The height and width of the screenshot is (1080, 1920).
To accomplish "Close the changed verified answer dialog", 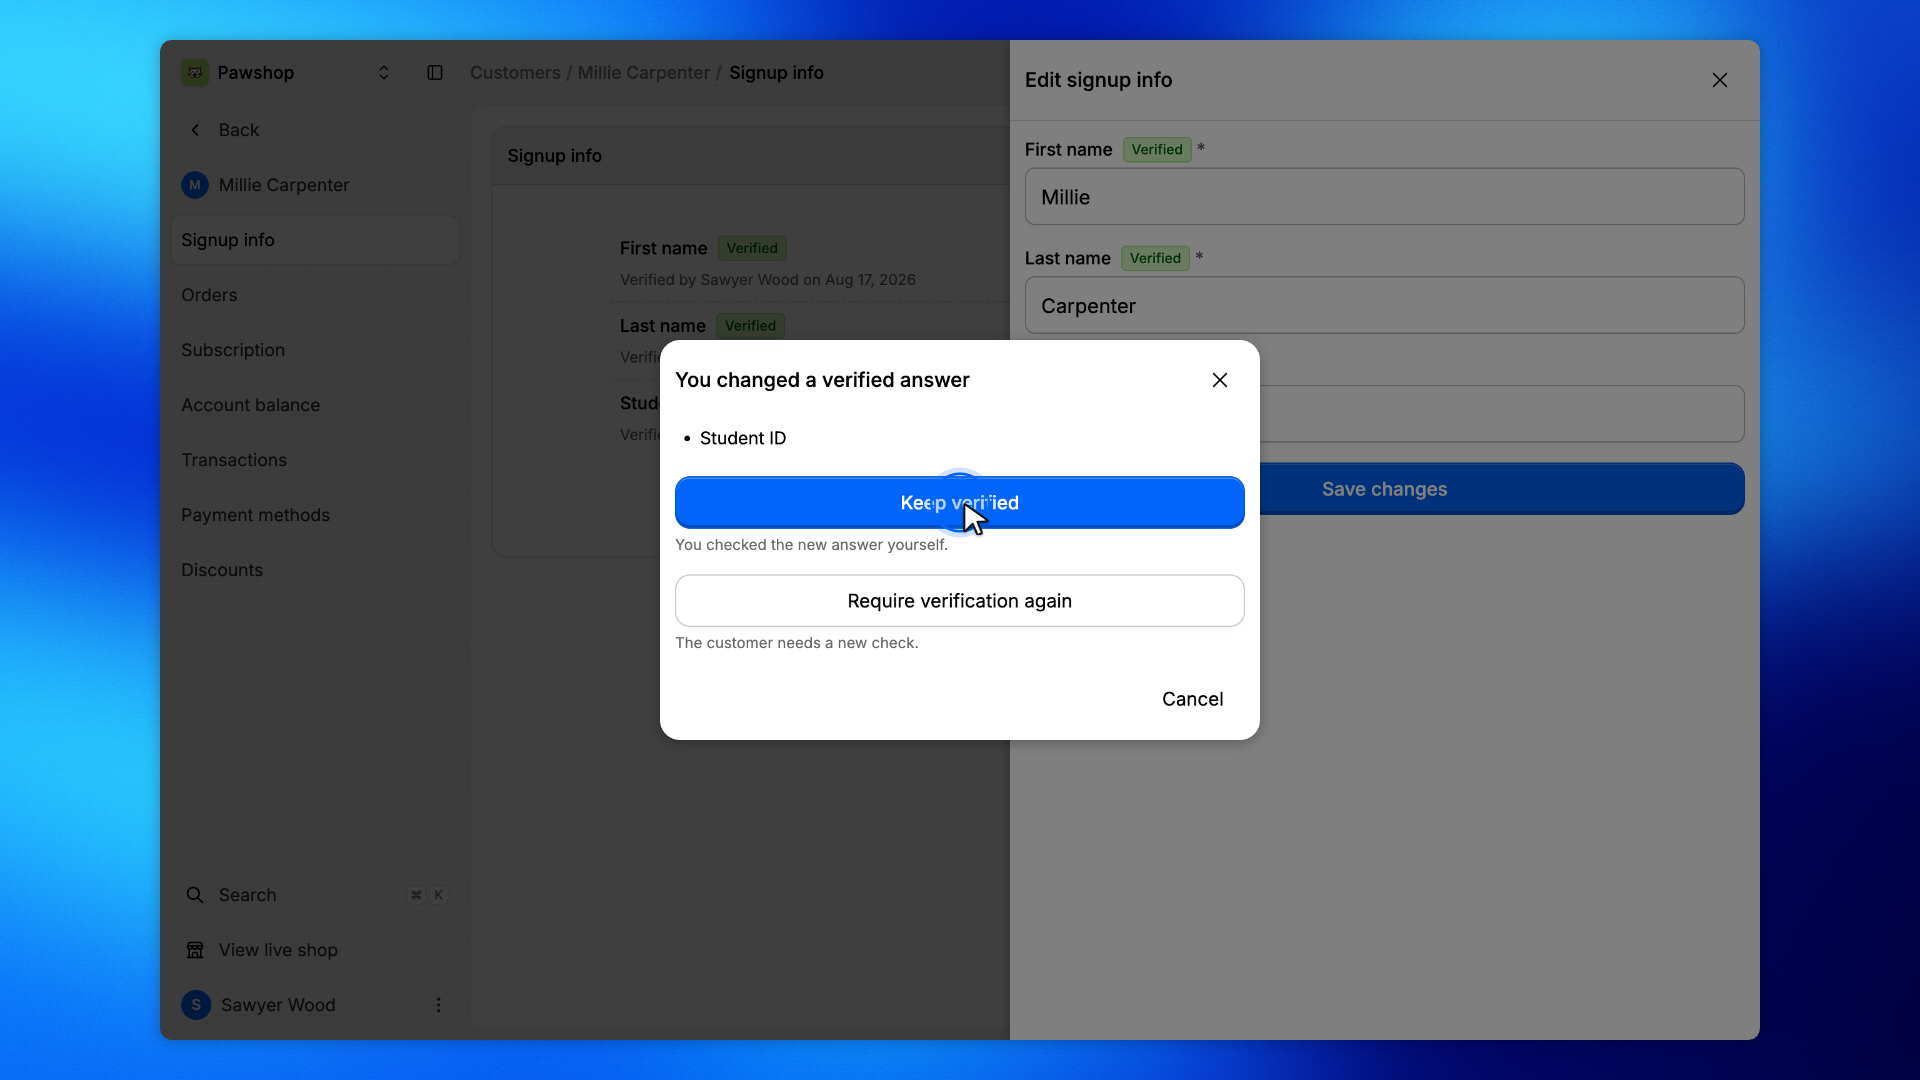I will 1220,380.
